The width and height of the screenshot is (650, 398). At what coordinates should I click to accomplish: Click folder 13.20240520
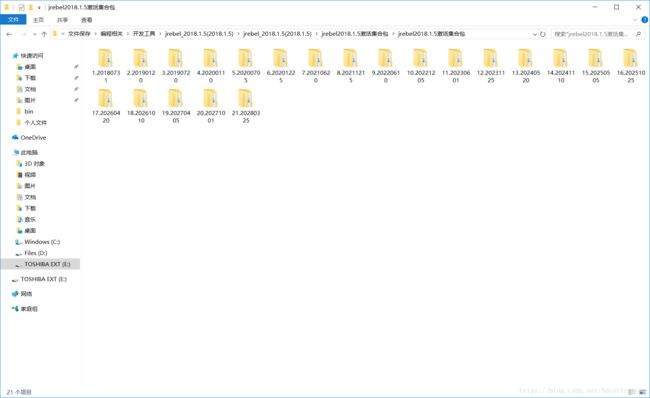tap(526, 66)
